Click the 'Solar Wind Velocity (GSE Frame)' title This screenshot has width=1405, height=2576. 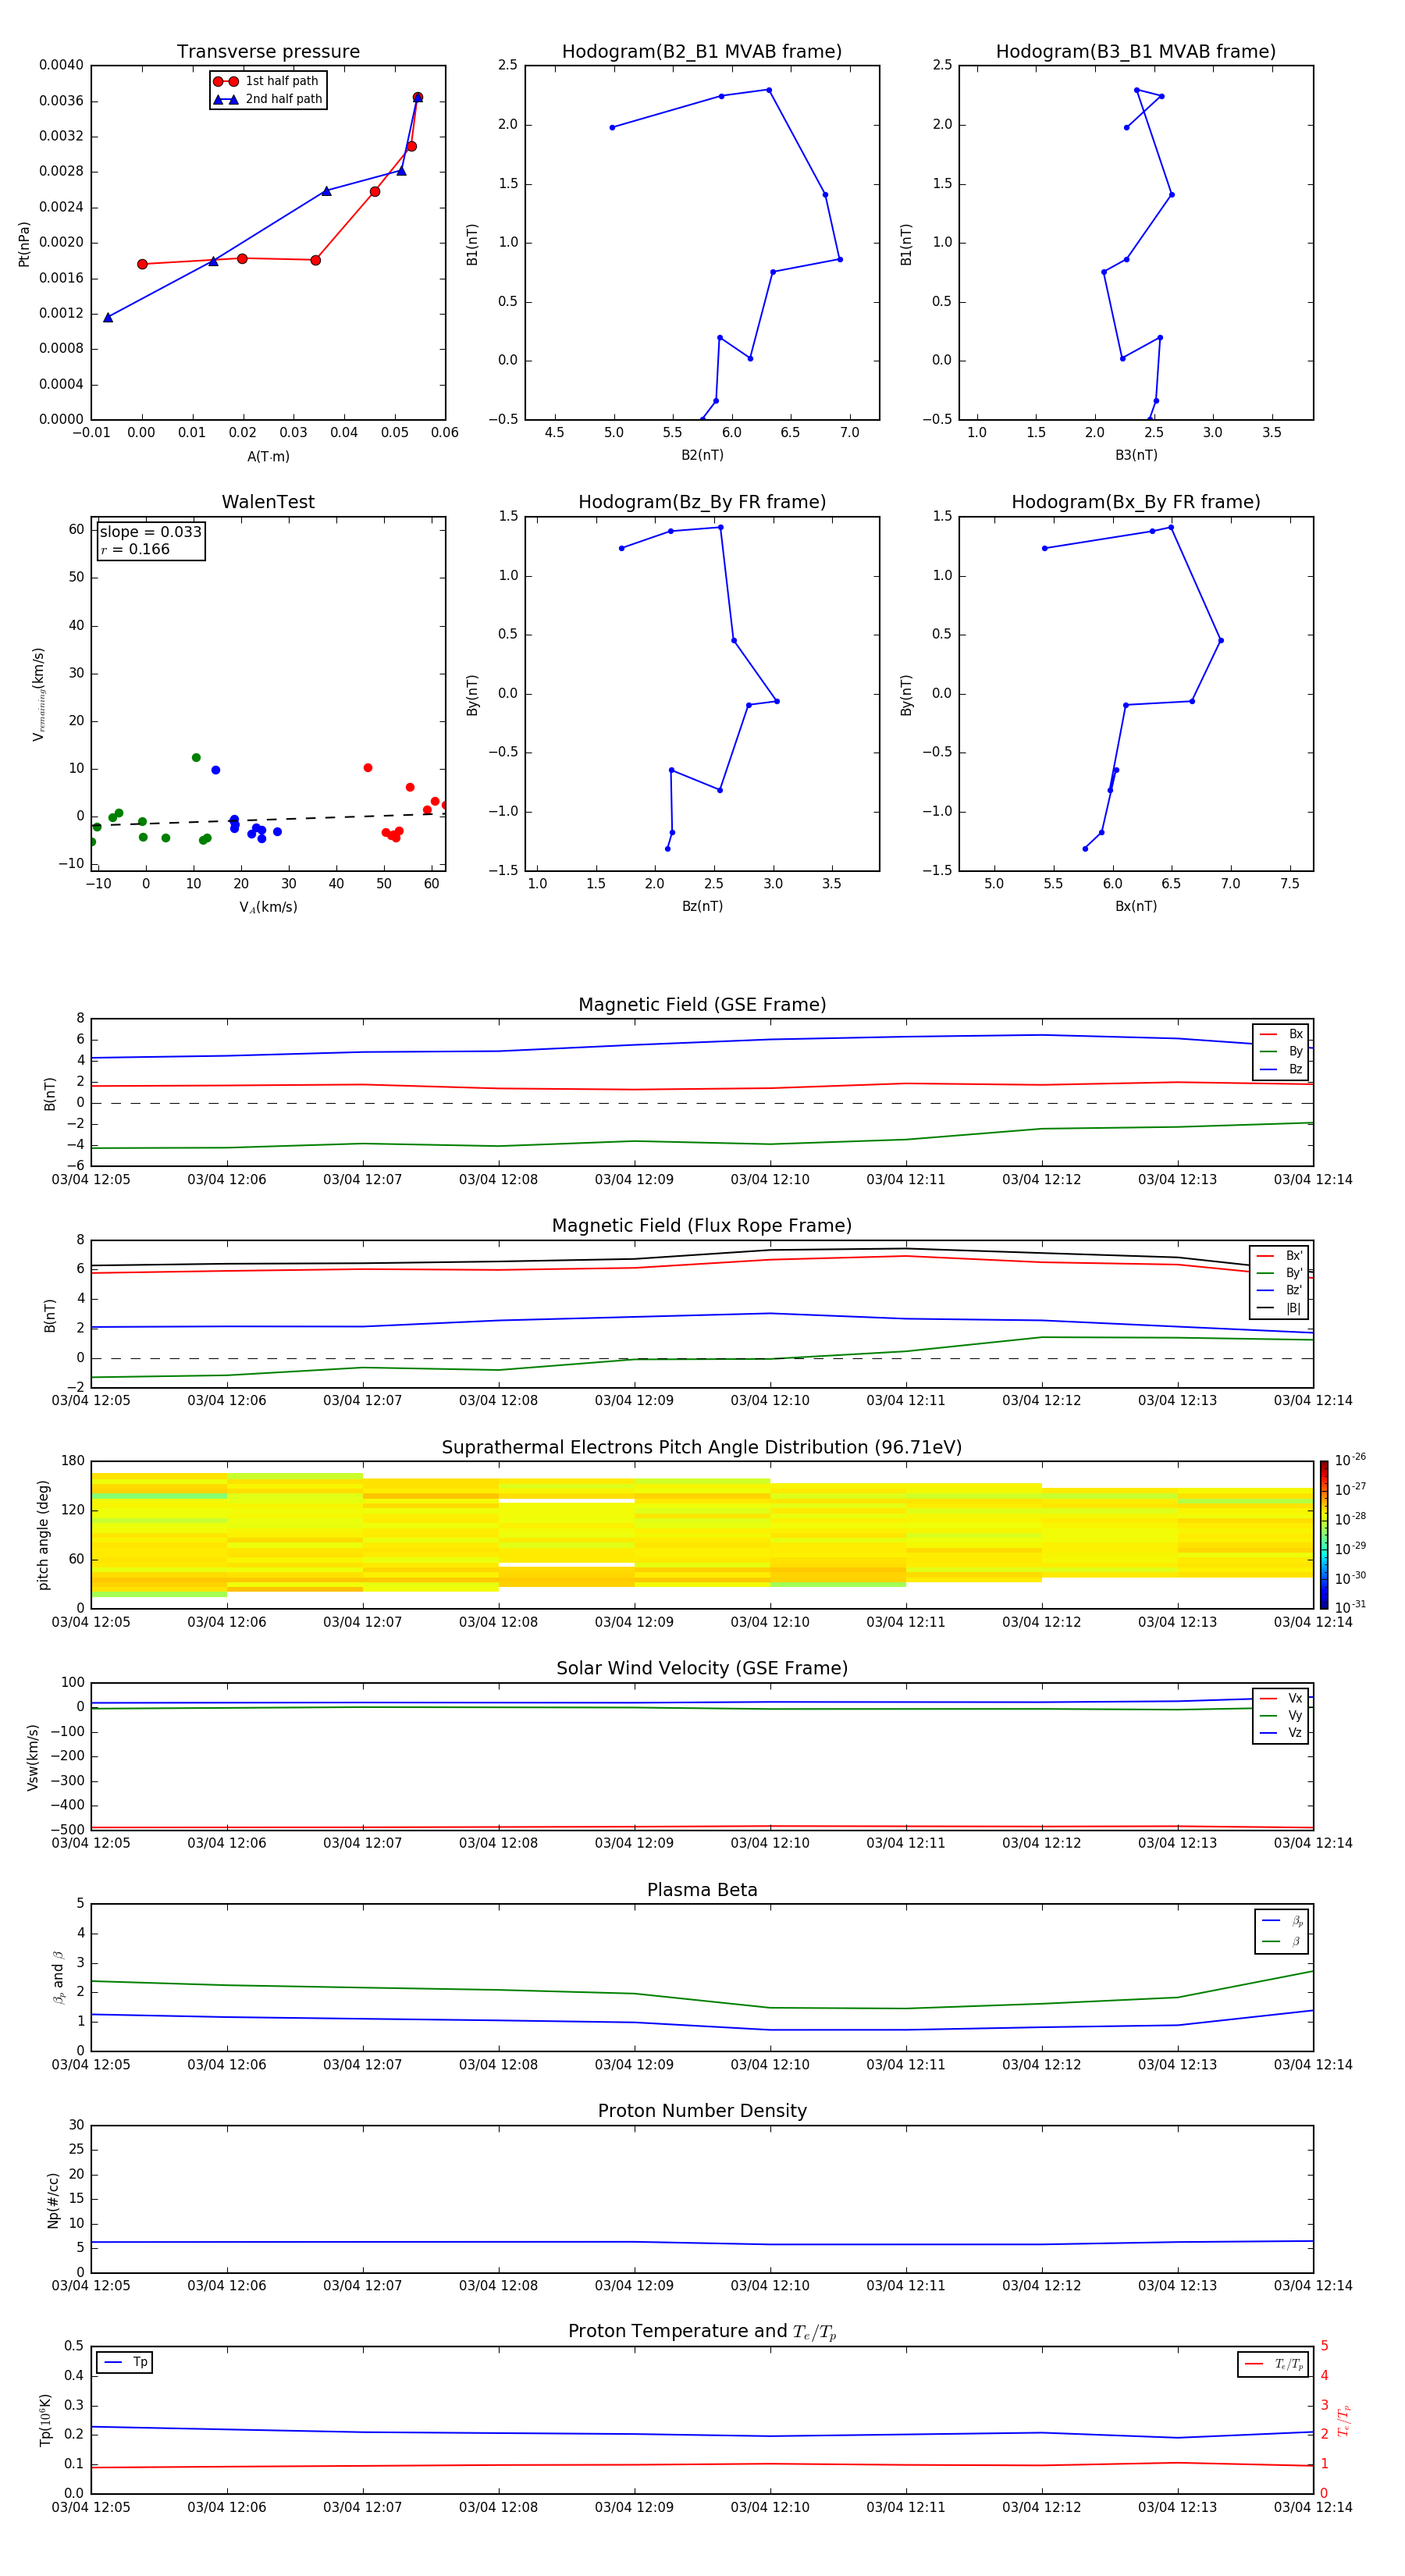click(702, 1668)
